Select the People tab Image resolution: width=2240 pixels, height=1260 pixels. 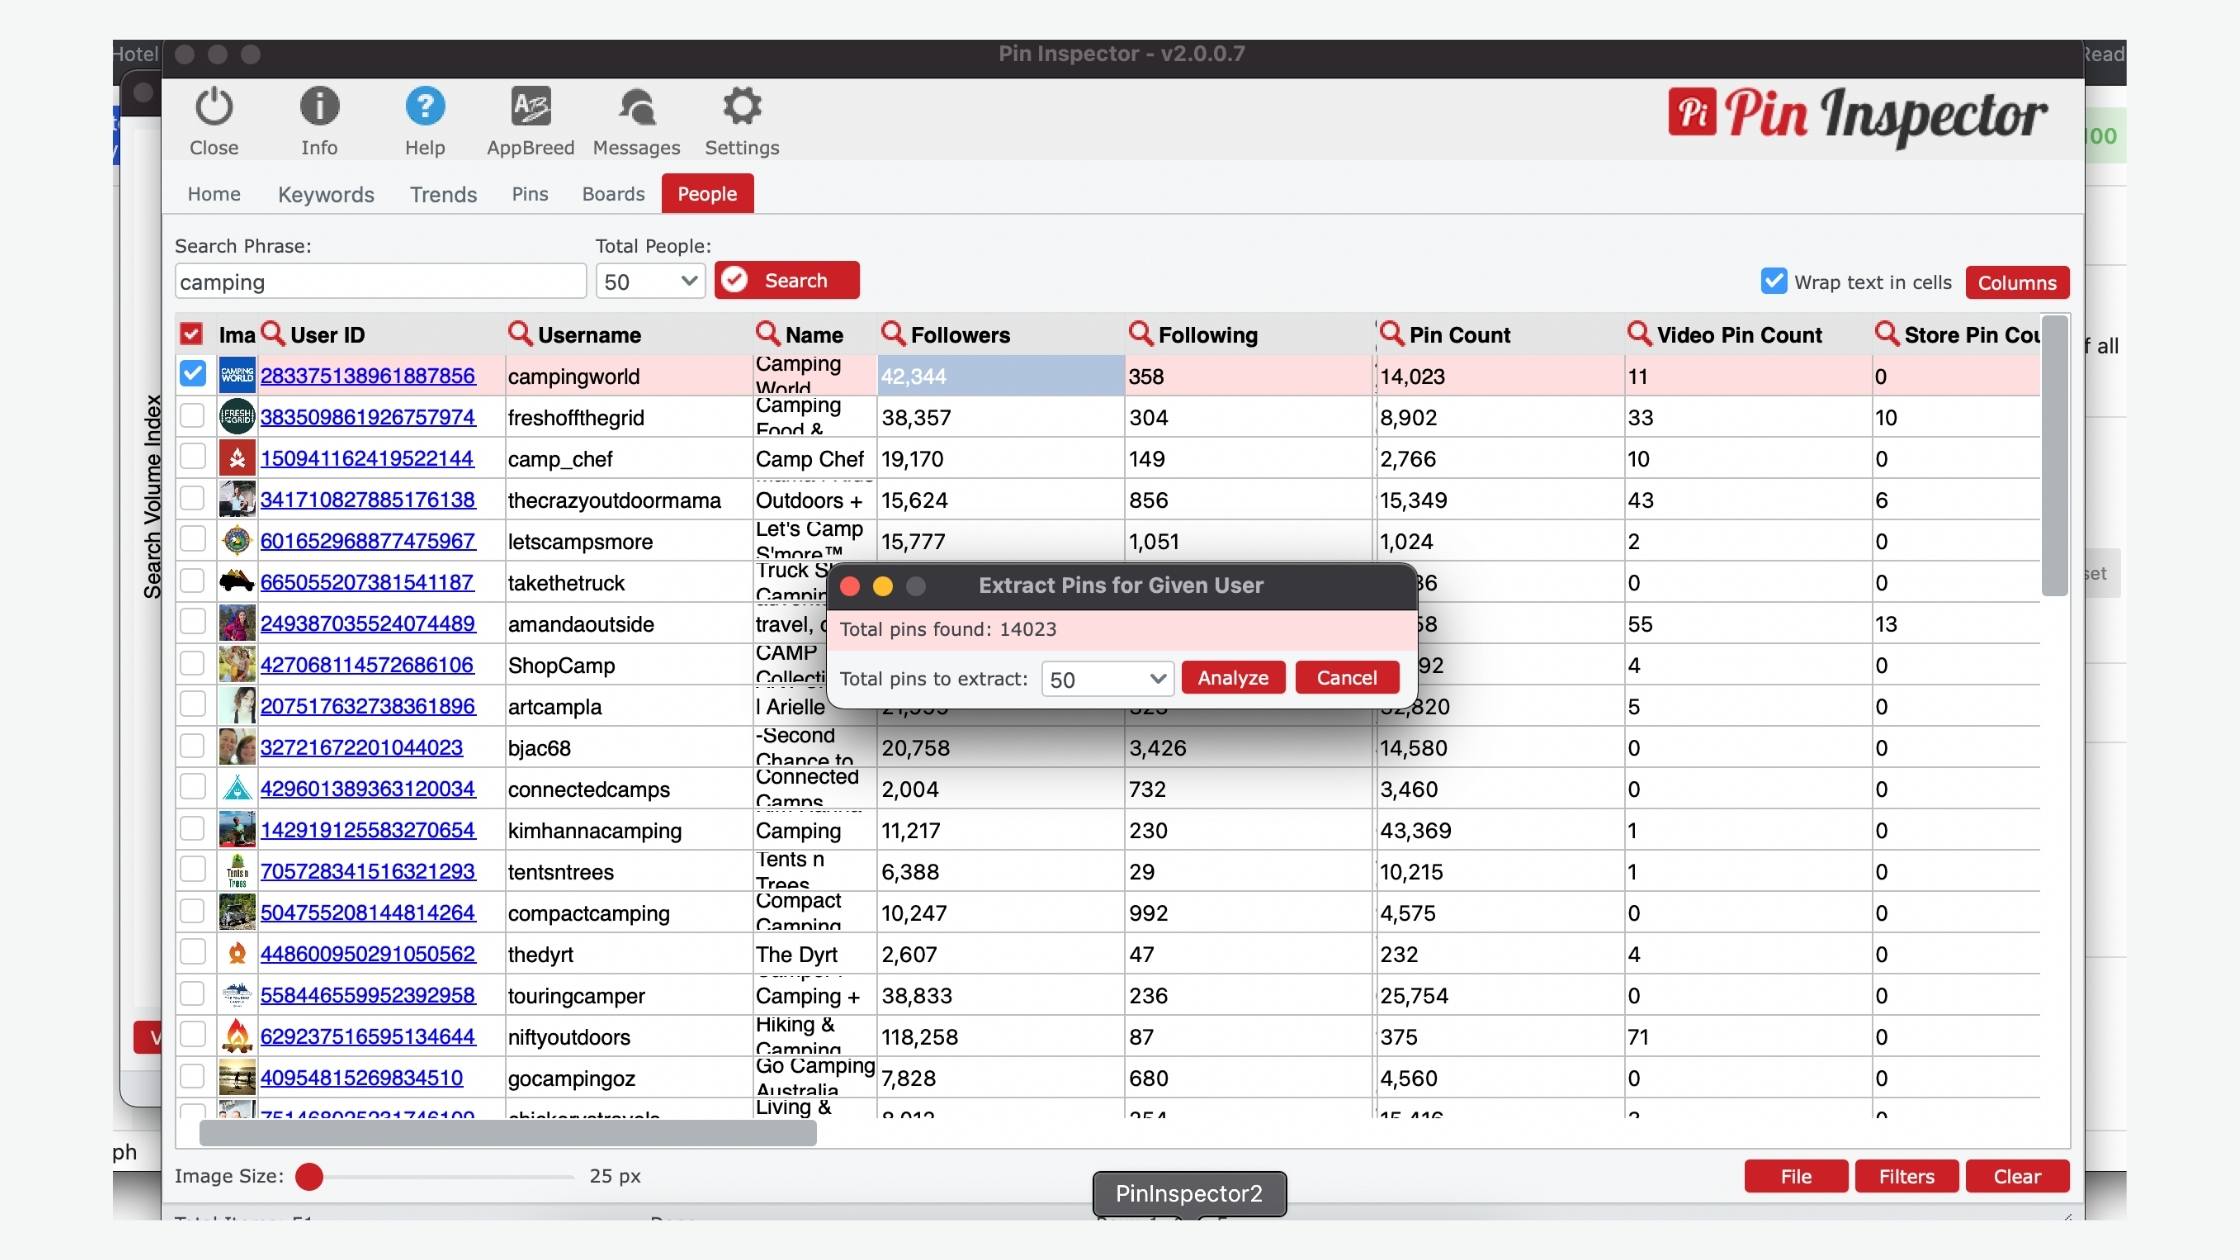point(707,193)
